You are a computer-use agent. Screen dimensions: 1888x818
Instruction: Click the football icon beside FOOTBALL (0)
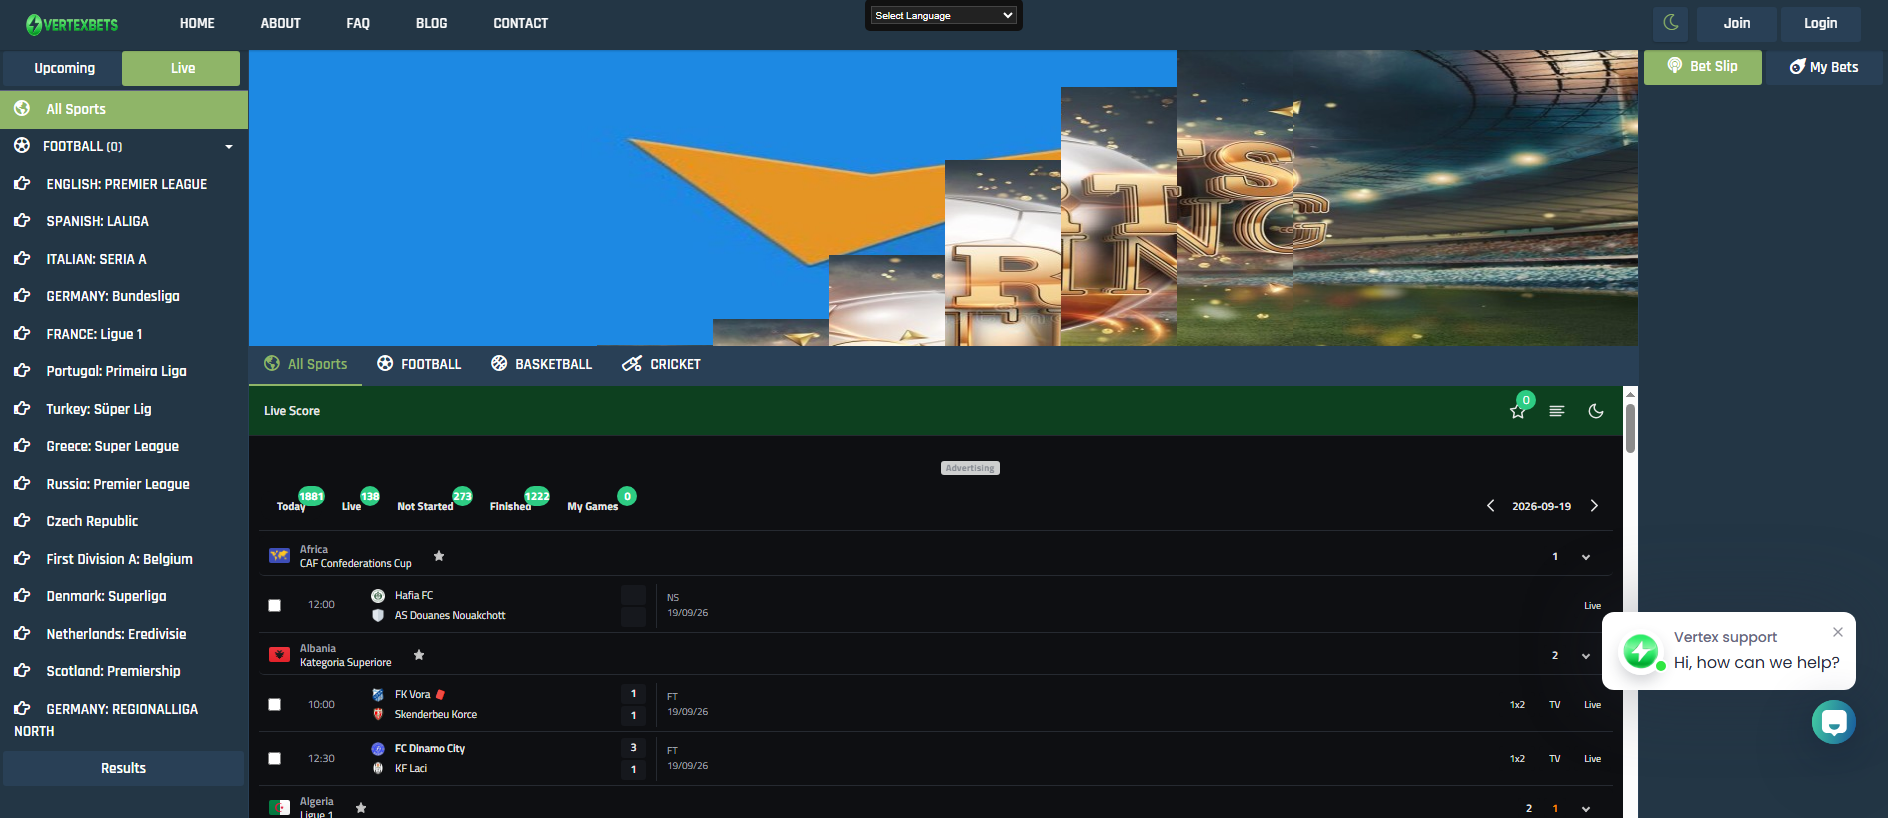tap(22, 146)
